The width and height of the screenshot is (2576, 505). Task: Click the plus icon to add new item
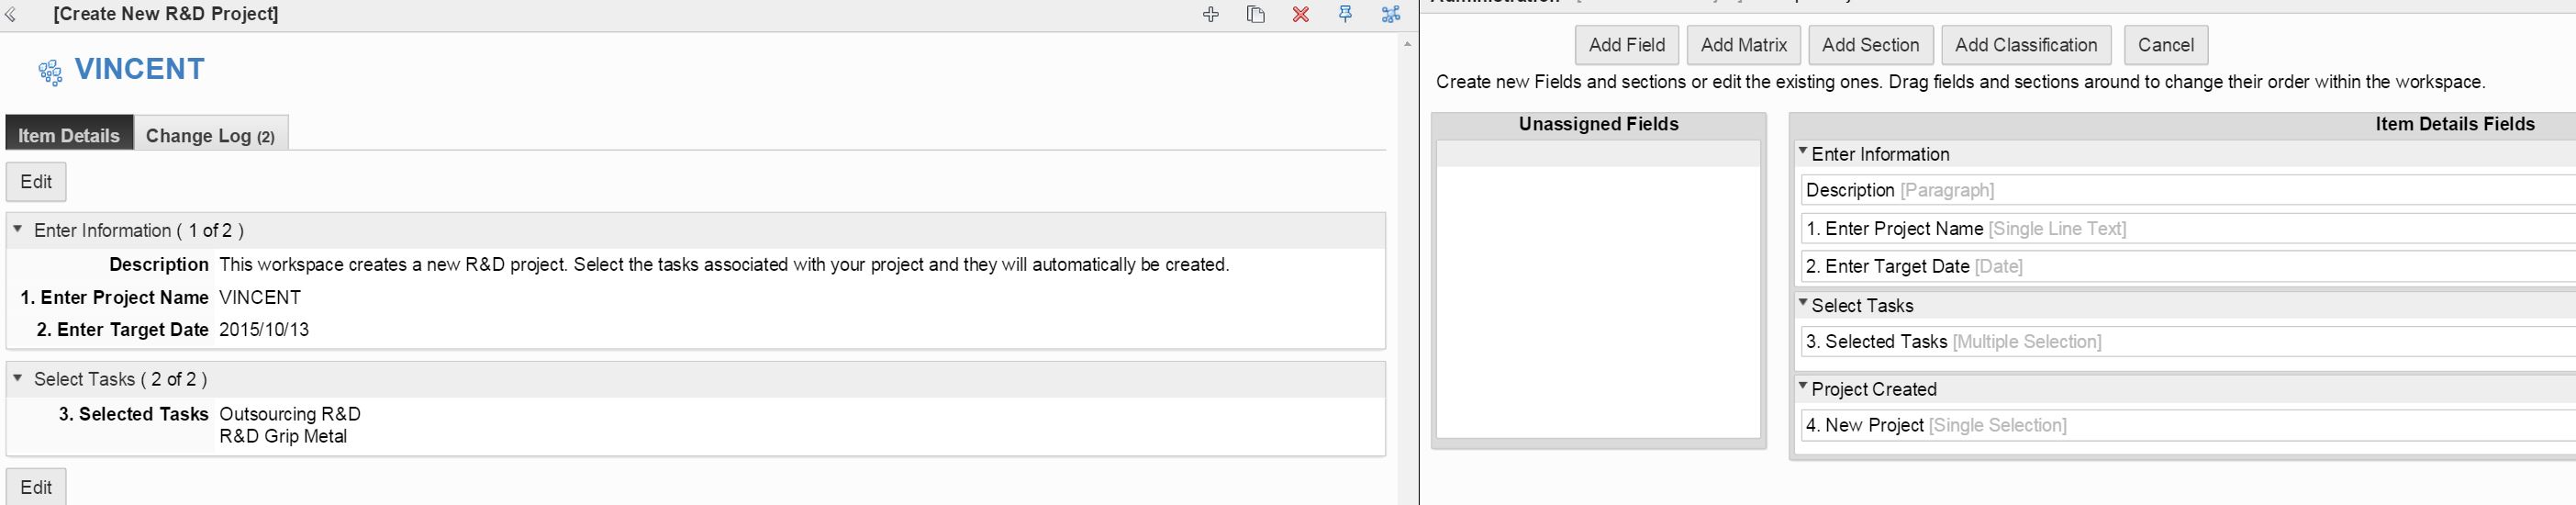1211,14
